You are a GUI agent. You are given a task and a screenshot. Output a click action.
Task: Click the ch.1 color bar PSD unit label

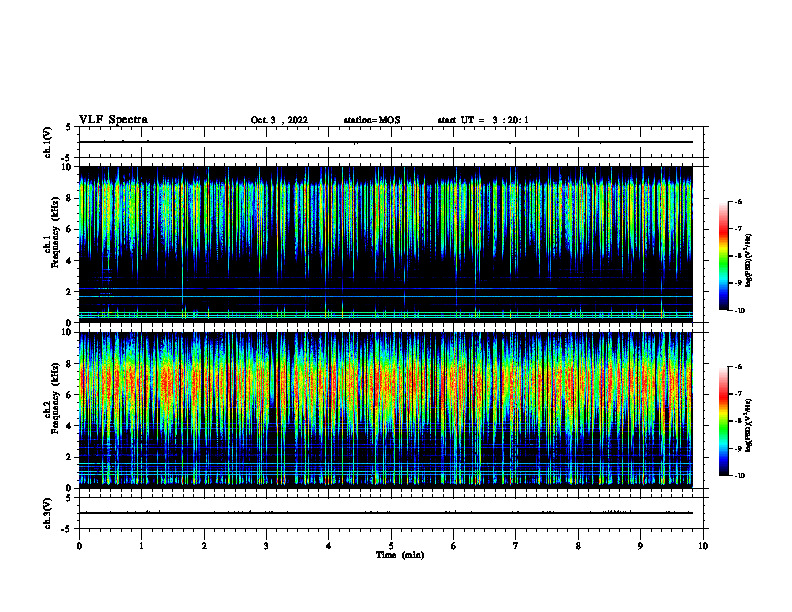click(749, 260)
